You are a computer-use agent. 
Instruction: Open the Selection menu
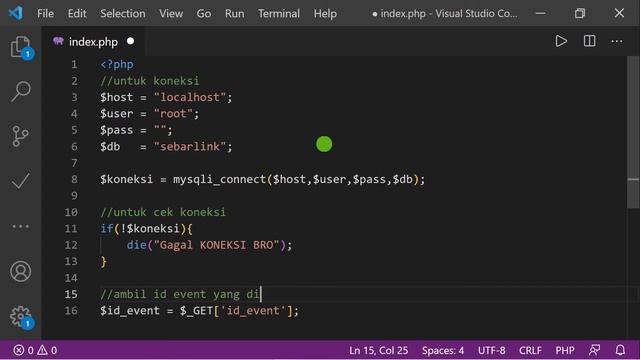pyautogui.click(x=123, y=13)
